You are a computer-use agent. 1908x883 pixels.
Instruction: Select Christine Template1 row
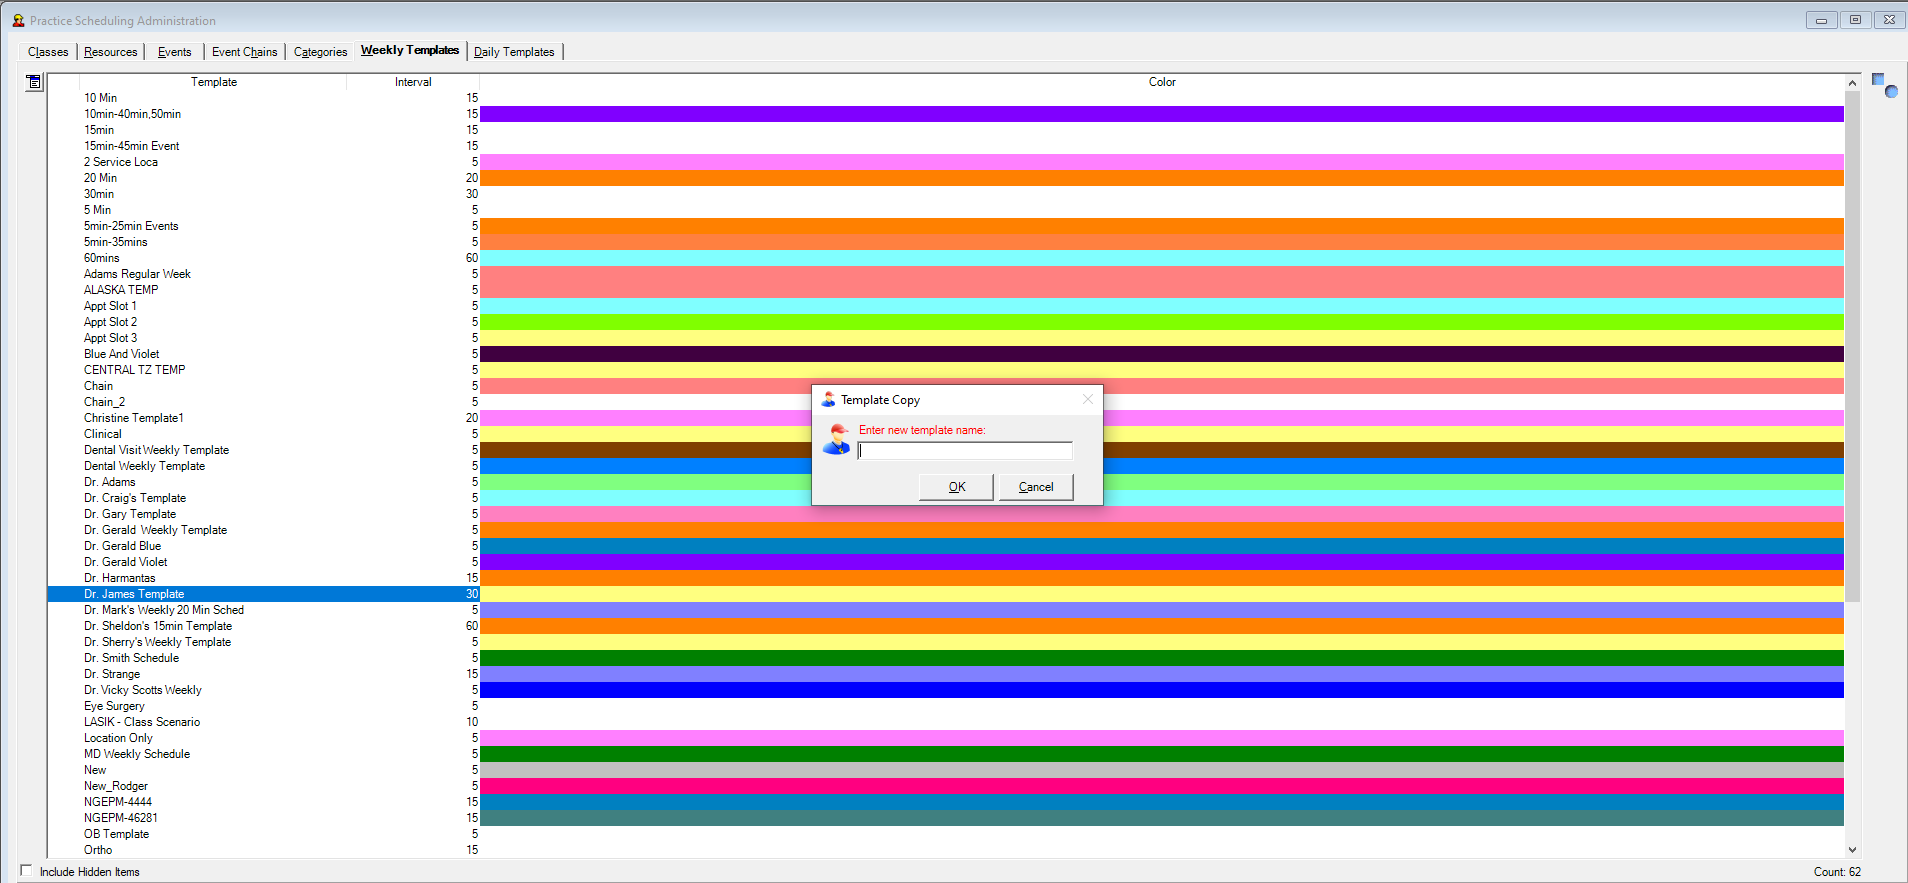coord(134,418)
